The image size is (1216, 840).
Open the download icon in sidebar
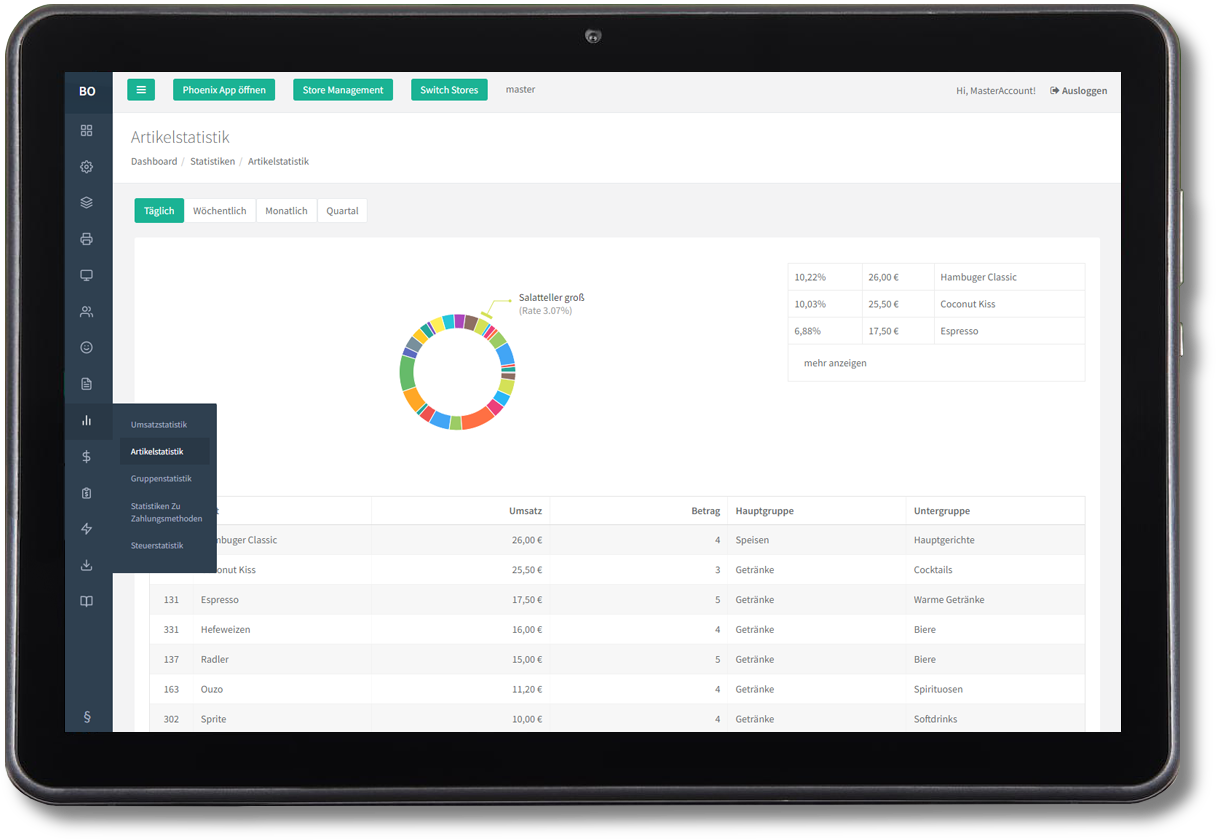pos(87,565)
